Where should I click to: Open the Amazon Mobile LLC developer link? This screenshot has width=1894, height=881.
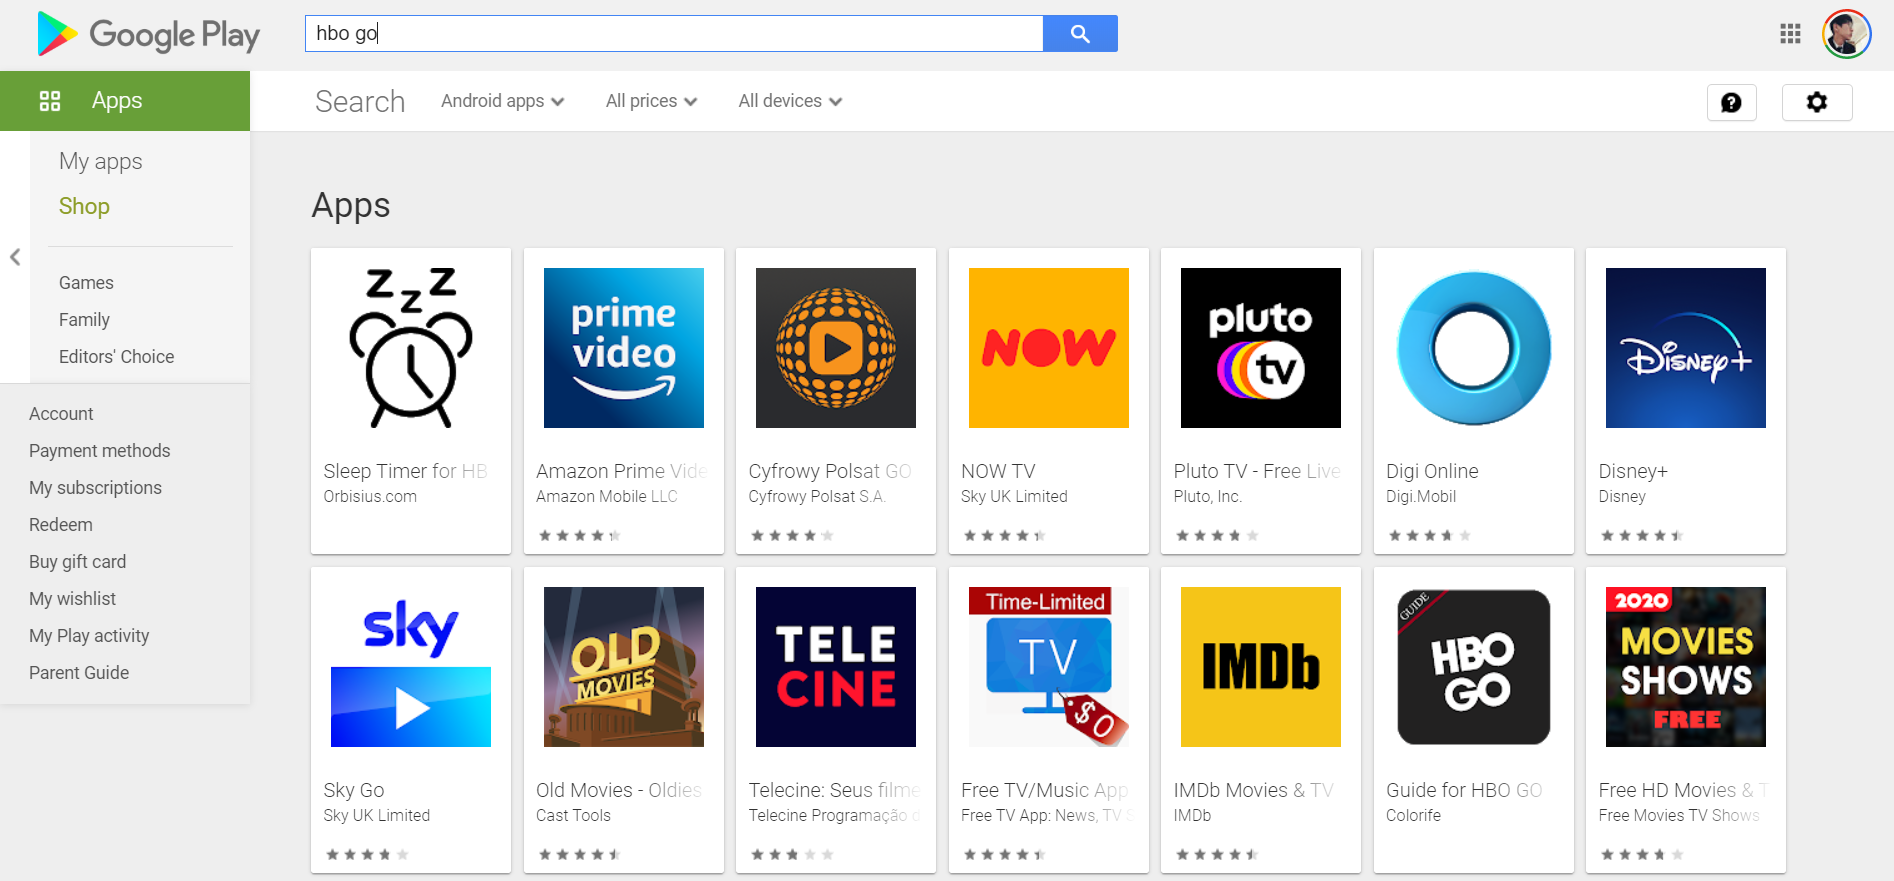tap(607, 497)
